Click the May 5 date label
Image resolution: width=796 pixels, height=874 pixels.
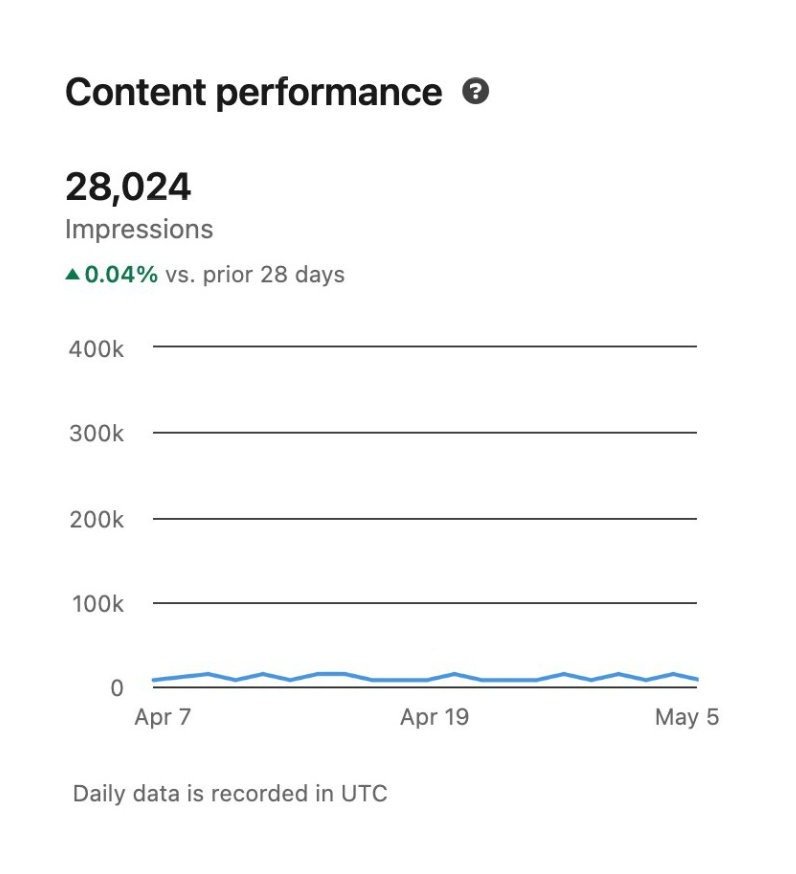pyautogui.click(x=687, y=718)
